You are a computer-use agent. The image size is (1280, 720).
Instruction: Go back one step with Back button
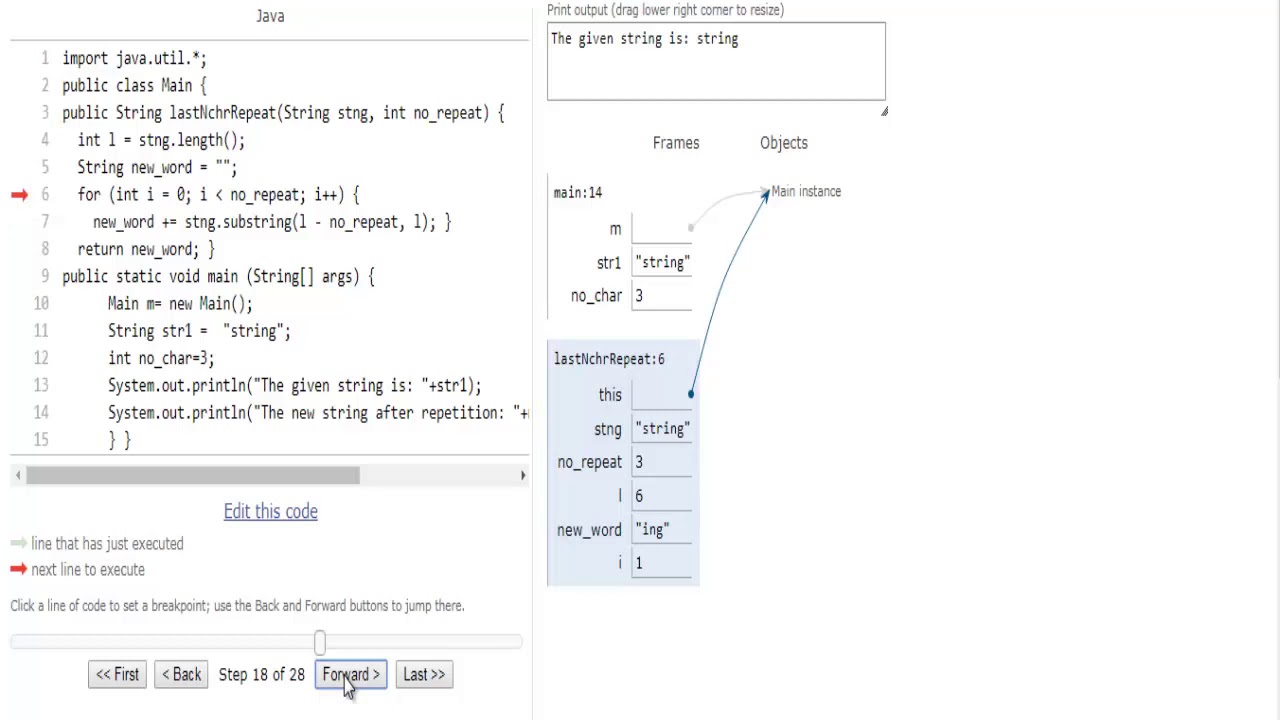(x=181, y=674)
